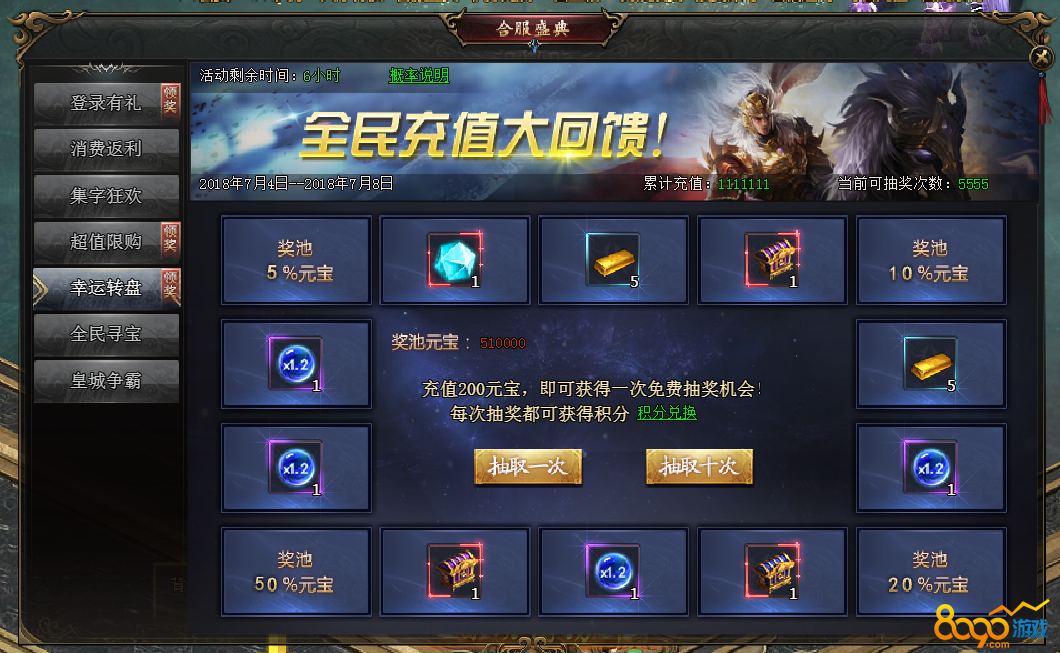Select the gold bar prize on the right side
Image resolution: width=1060 pixels, height=653 pixels.
click(x=930, y=364)
